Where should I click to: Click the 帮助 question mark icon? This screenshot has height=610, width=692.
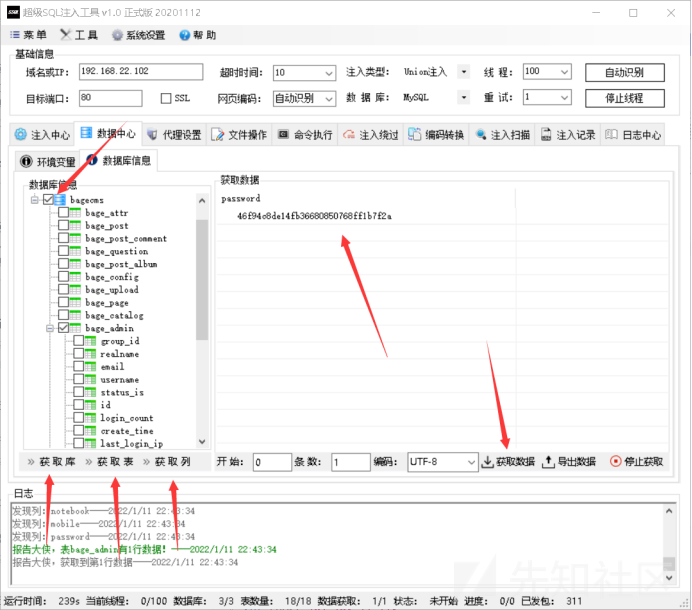[x=184, y=35]
